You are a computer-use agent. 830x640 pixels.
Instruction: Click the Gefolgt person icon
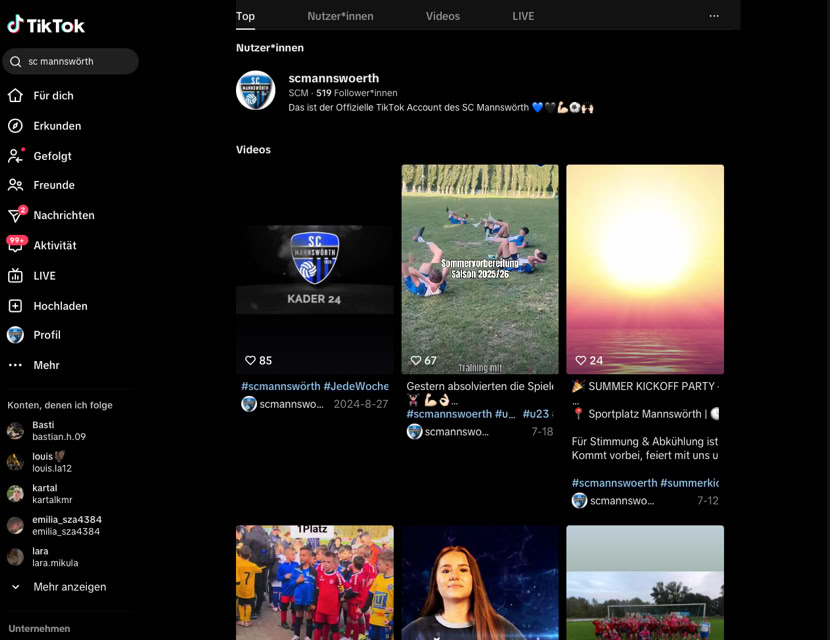[15, 156]
